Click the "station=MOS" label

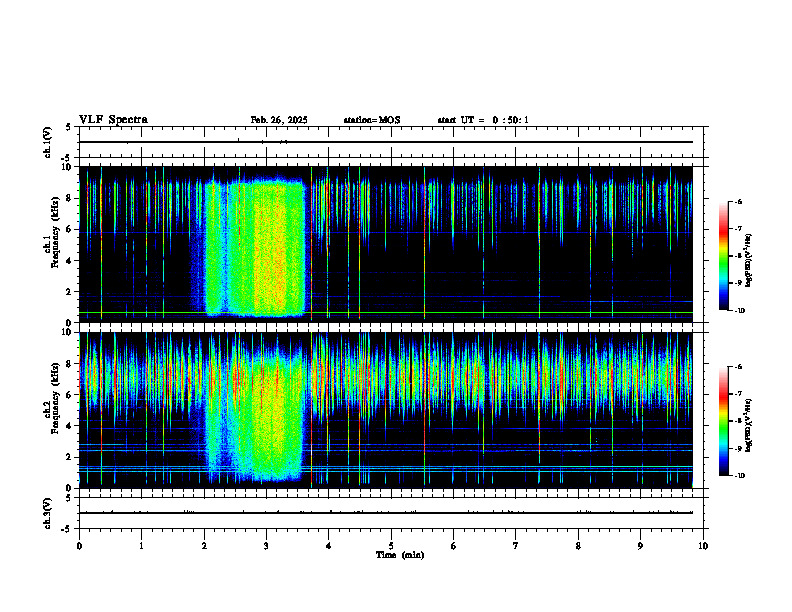[372, 120]
